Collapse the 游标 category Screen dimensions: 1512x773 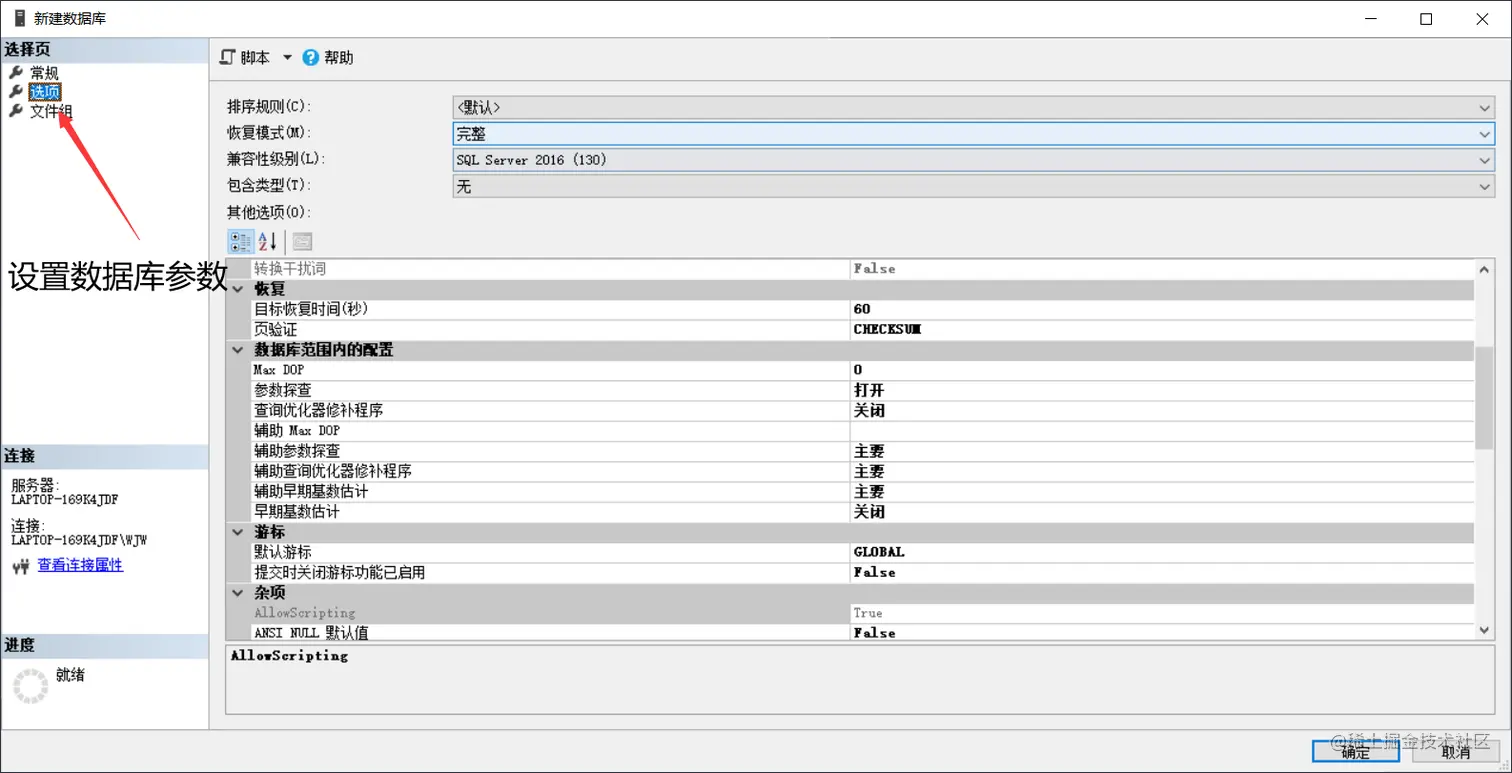(238, 532)
